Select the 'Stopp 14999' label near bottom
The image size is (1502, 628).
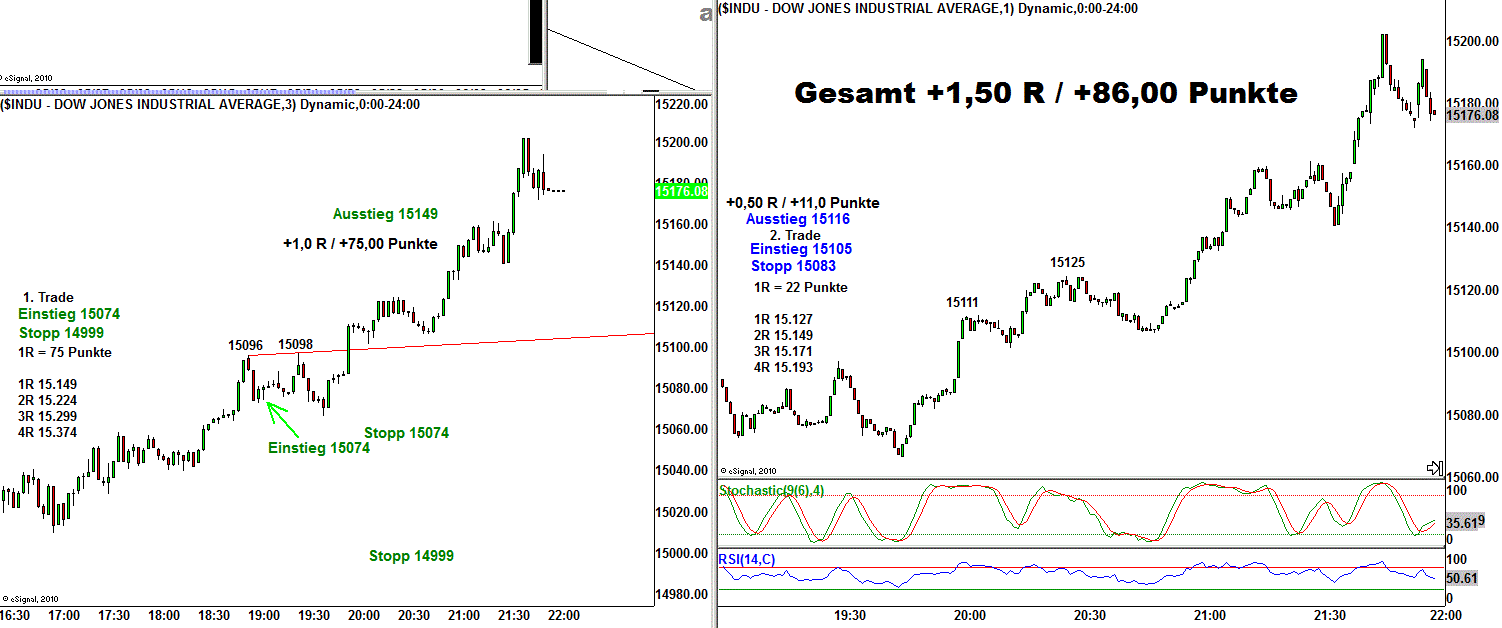(x=411, y=556)
